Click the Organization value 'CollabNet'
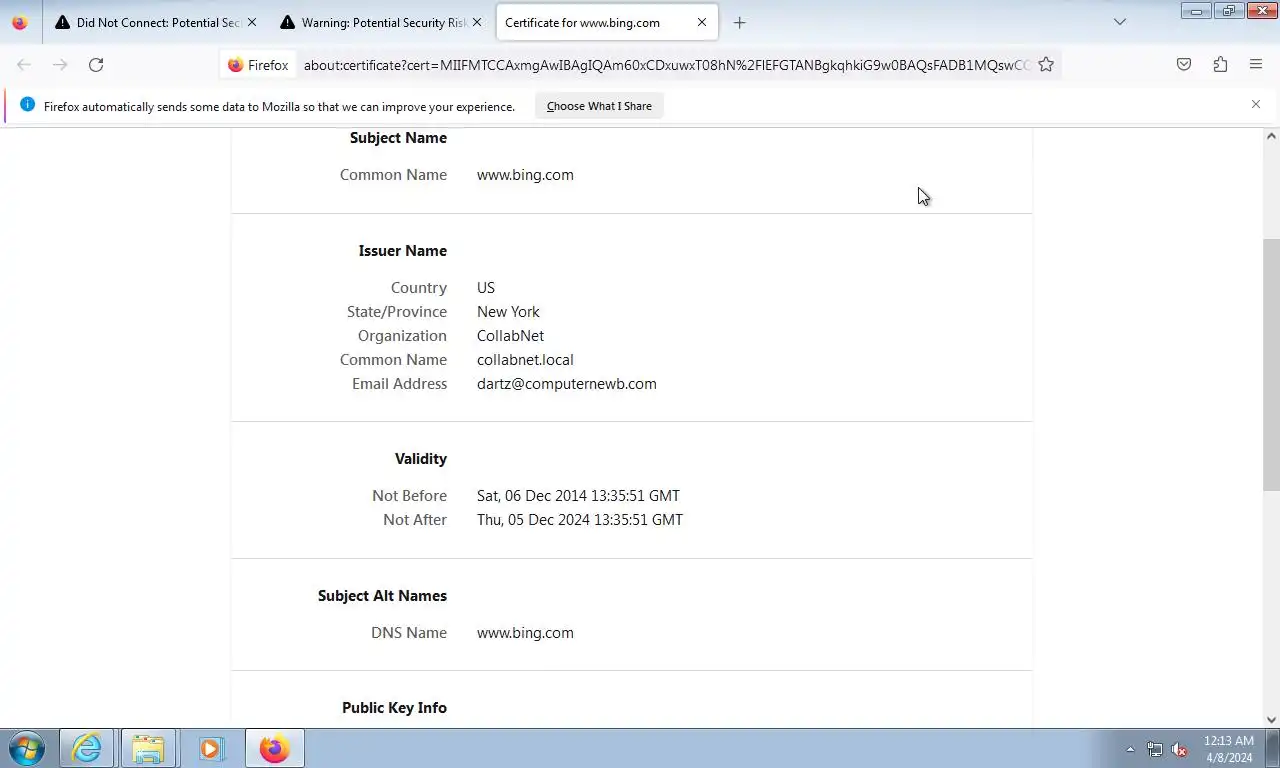The width and height of the screenshot is (1280, 768). (x=510, y=336)
